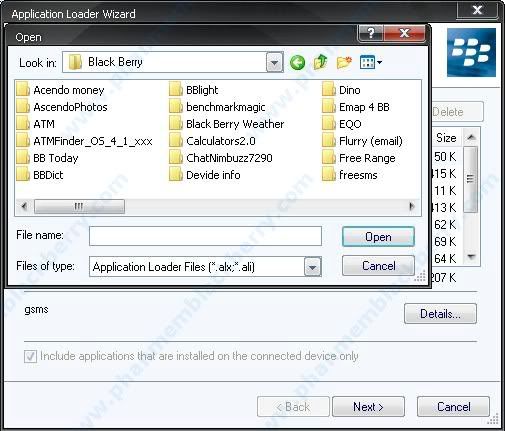Open the Acendo money folder
Viewport: 505px width, 431px height.
pyautogui.click(x=60, y=90)
